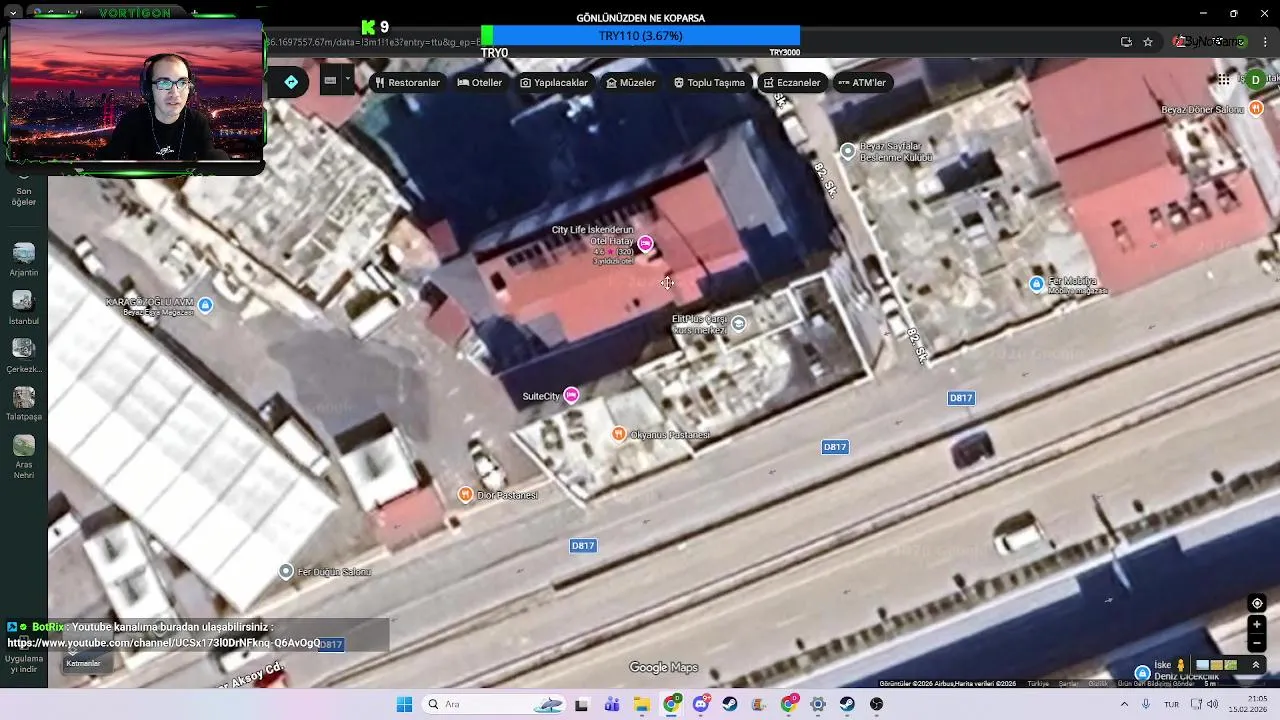Open a new browser tab
The image size is (1280, 720).
click(194, 13)
